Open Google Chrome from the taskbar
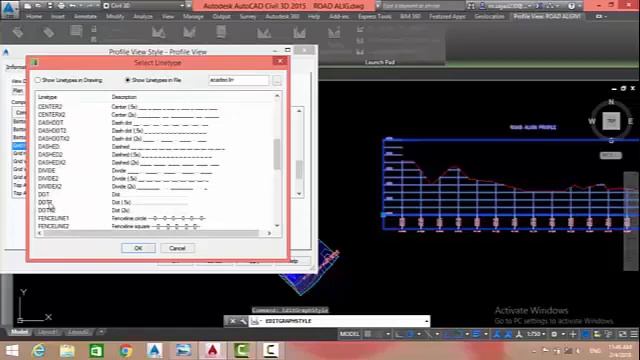Image resolution: width=640 pixels, height=360 pixels. (x=126, y=350)
